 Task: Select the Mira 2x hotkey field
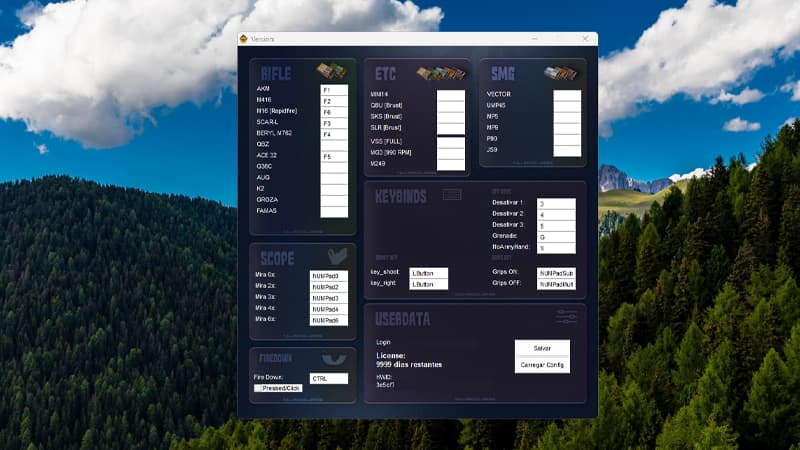coord(328,287)
